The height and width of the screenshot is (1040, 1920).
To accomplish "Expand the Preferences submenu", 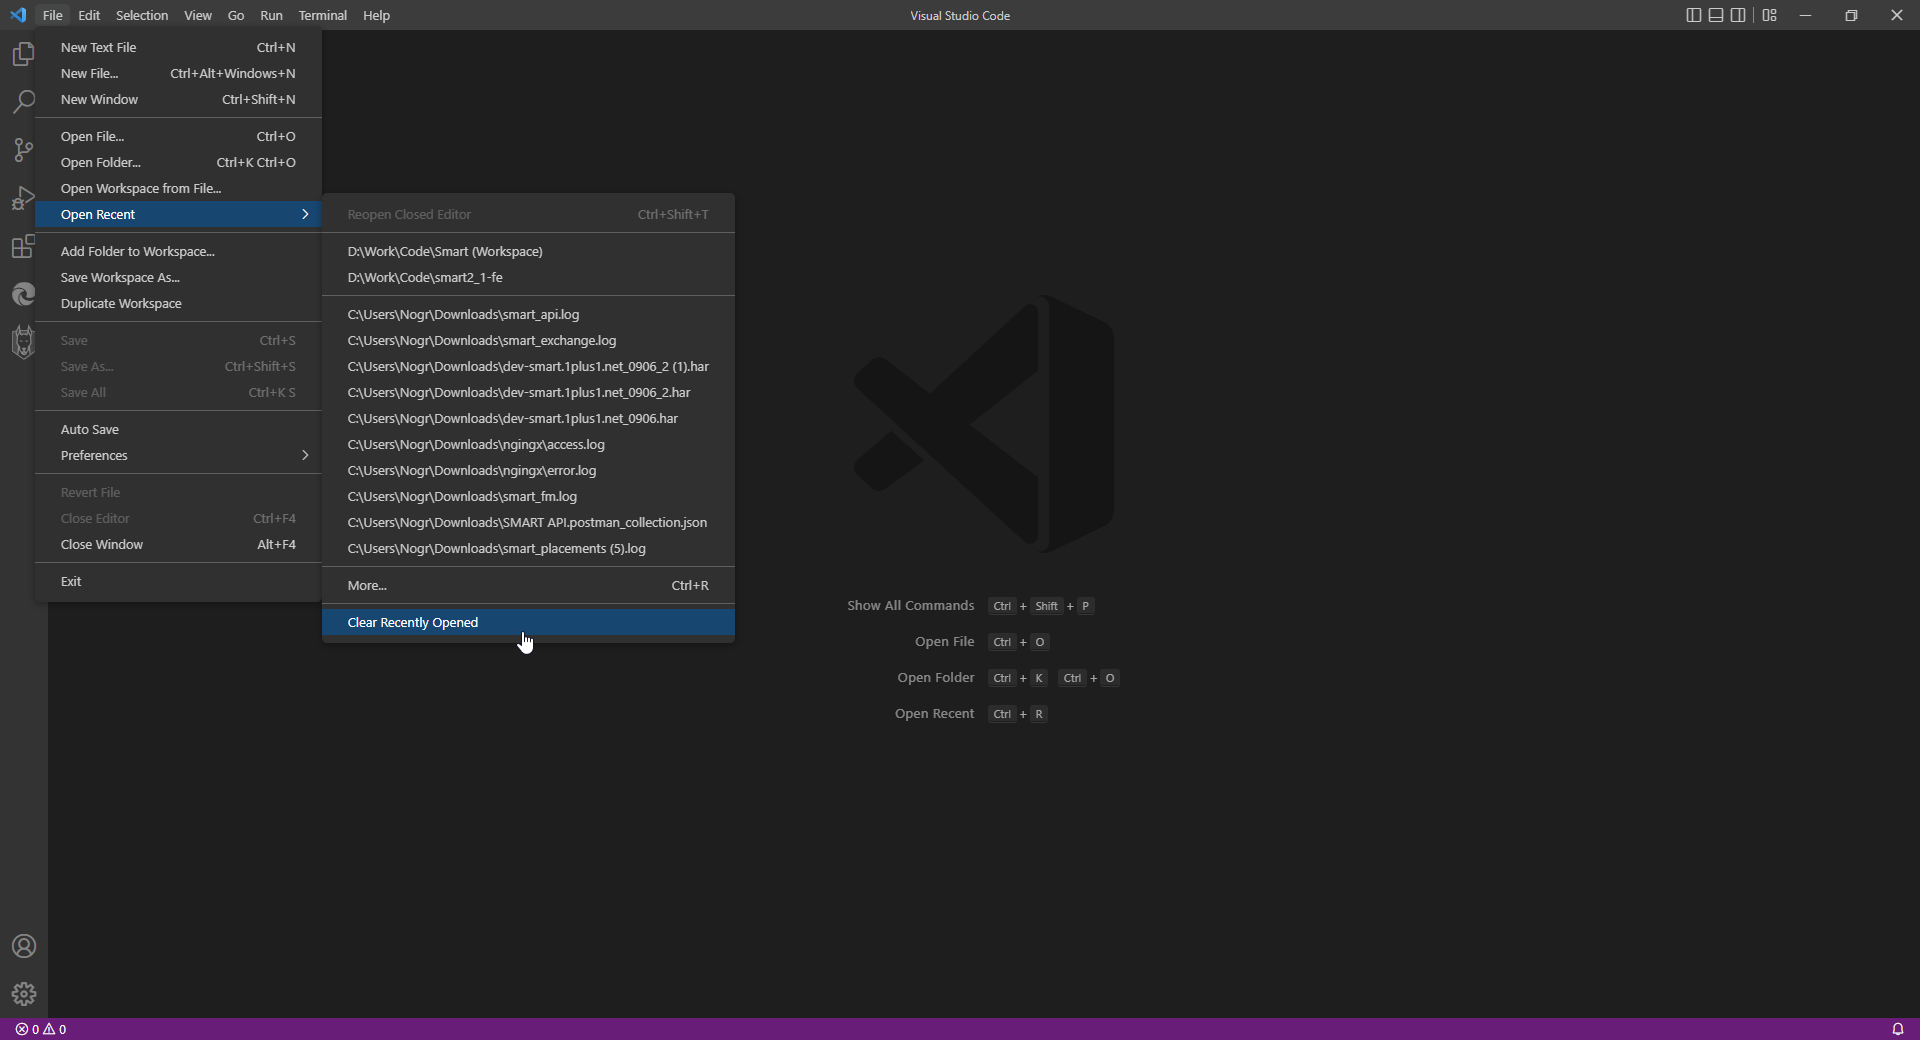I will point(180,455).
